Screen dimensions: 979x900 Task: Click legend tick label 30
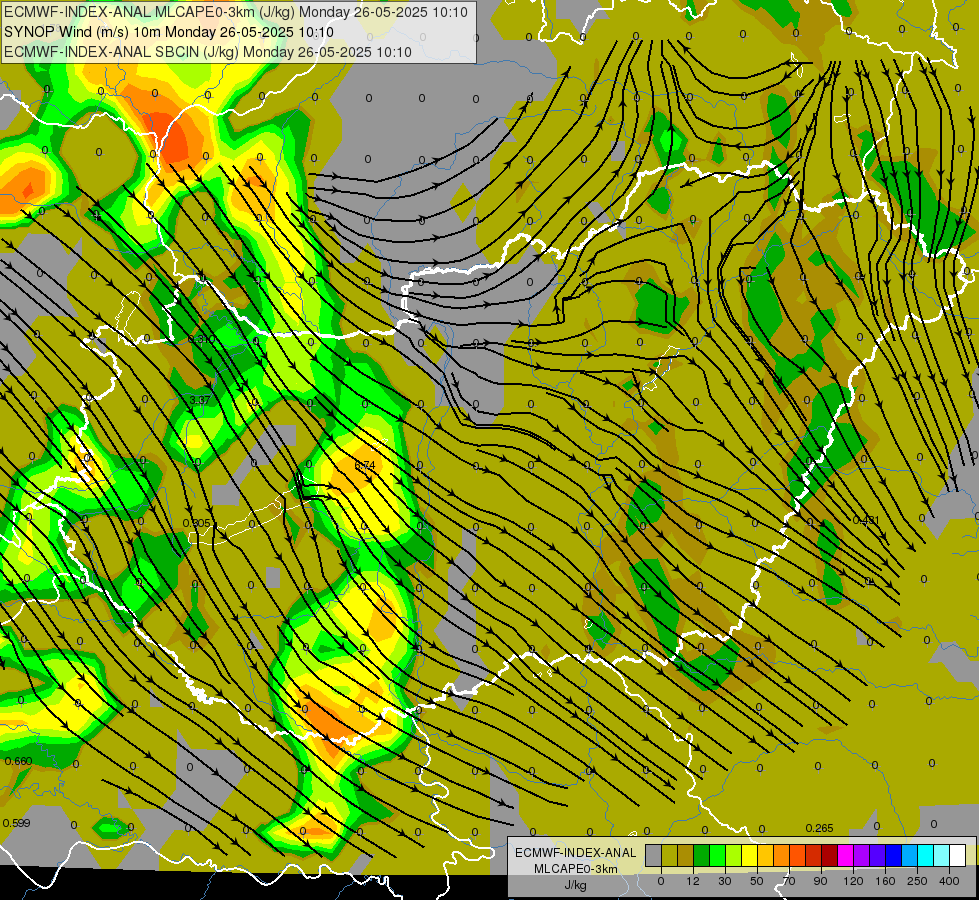coord(725,881)
